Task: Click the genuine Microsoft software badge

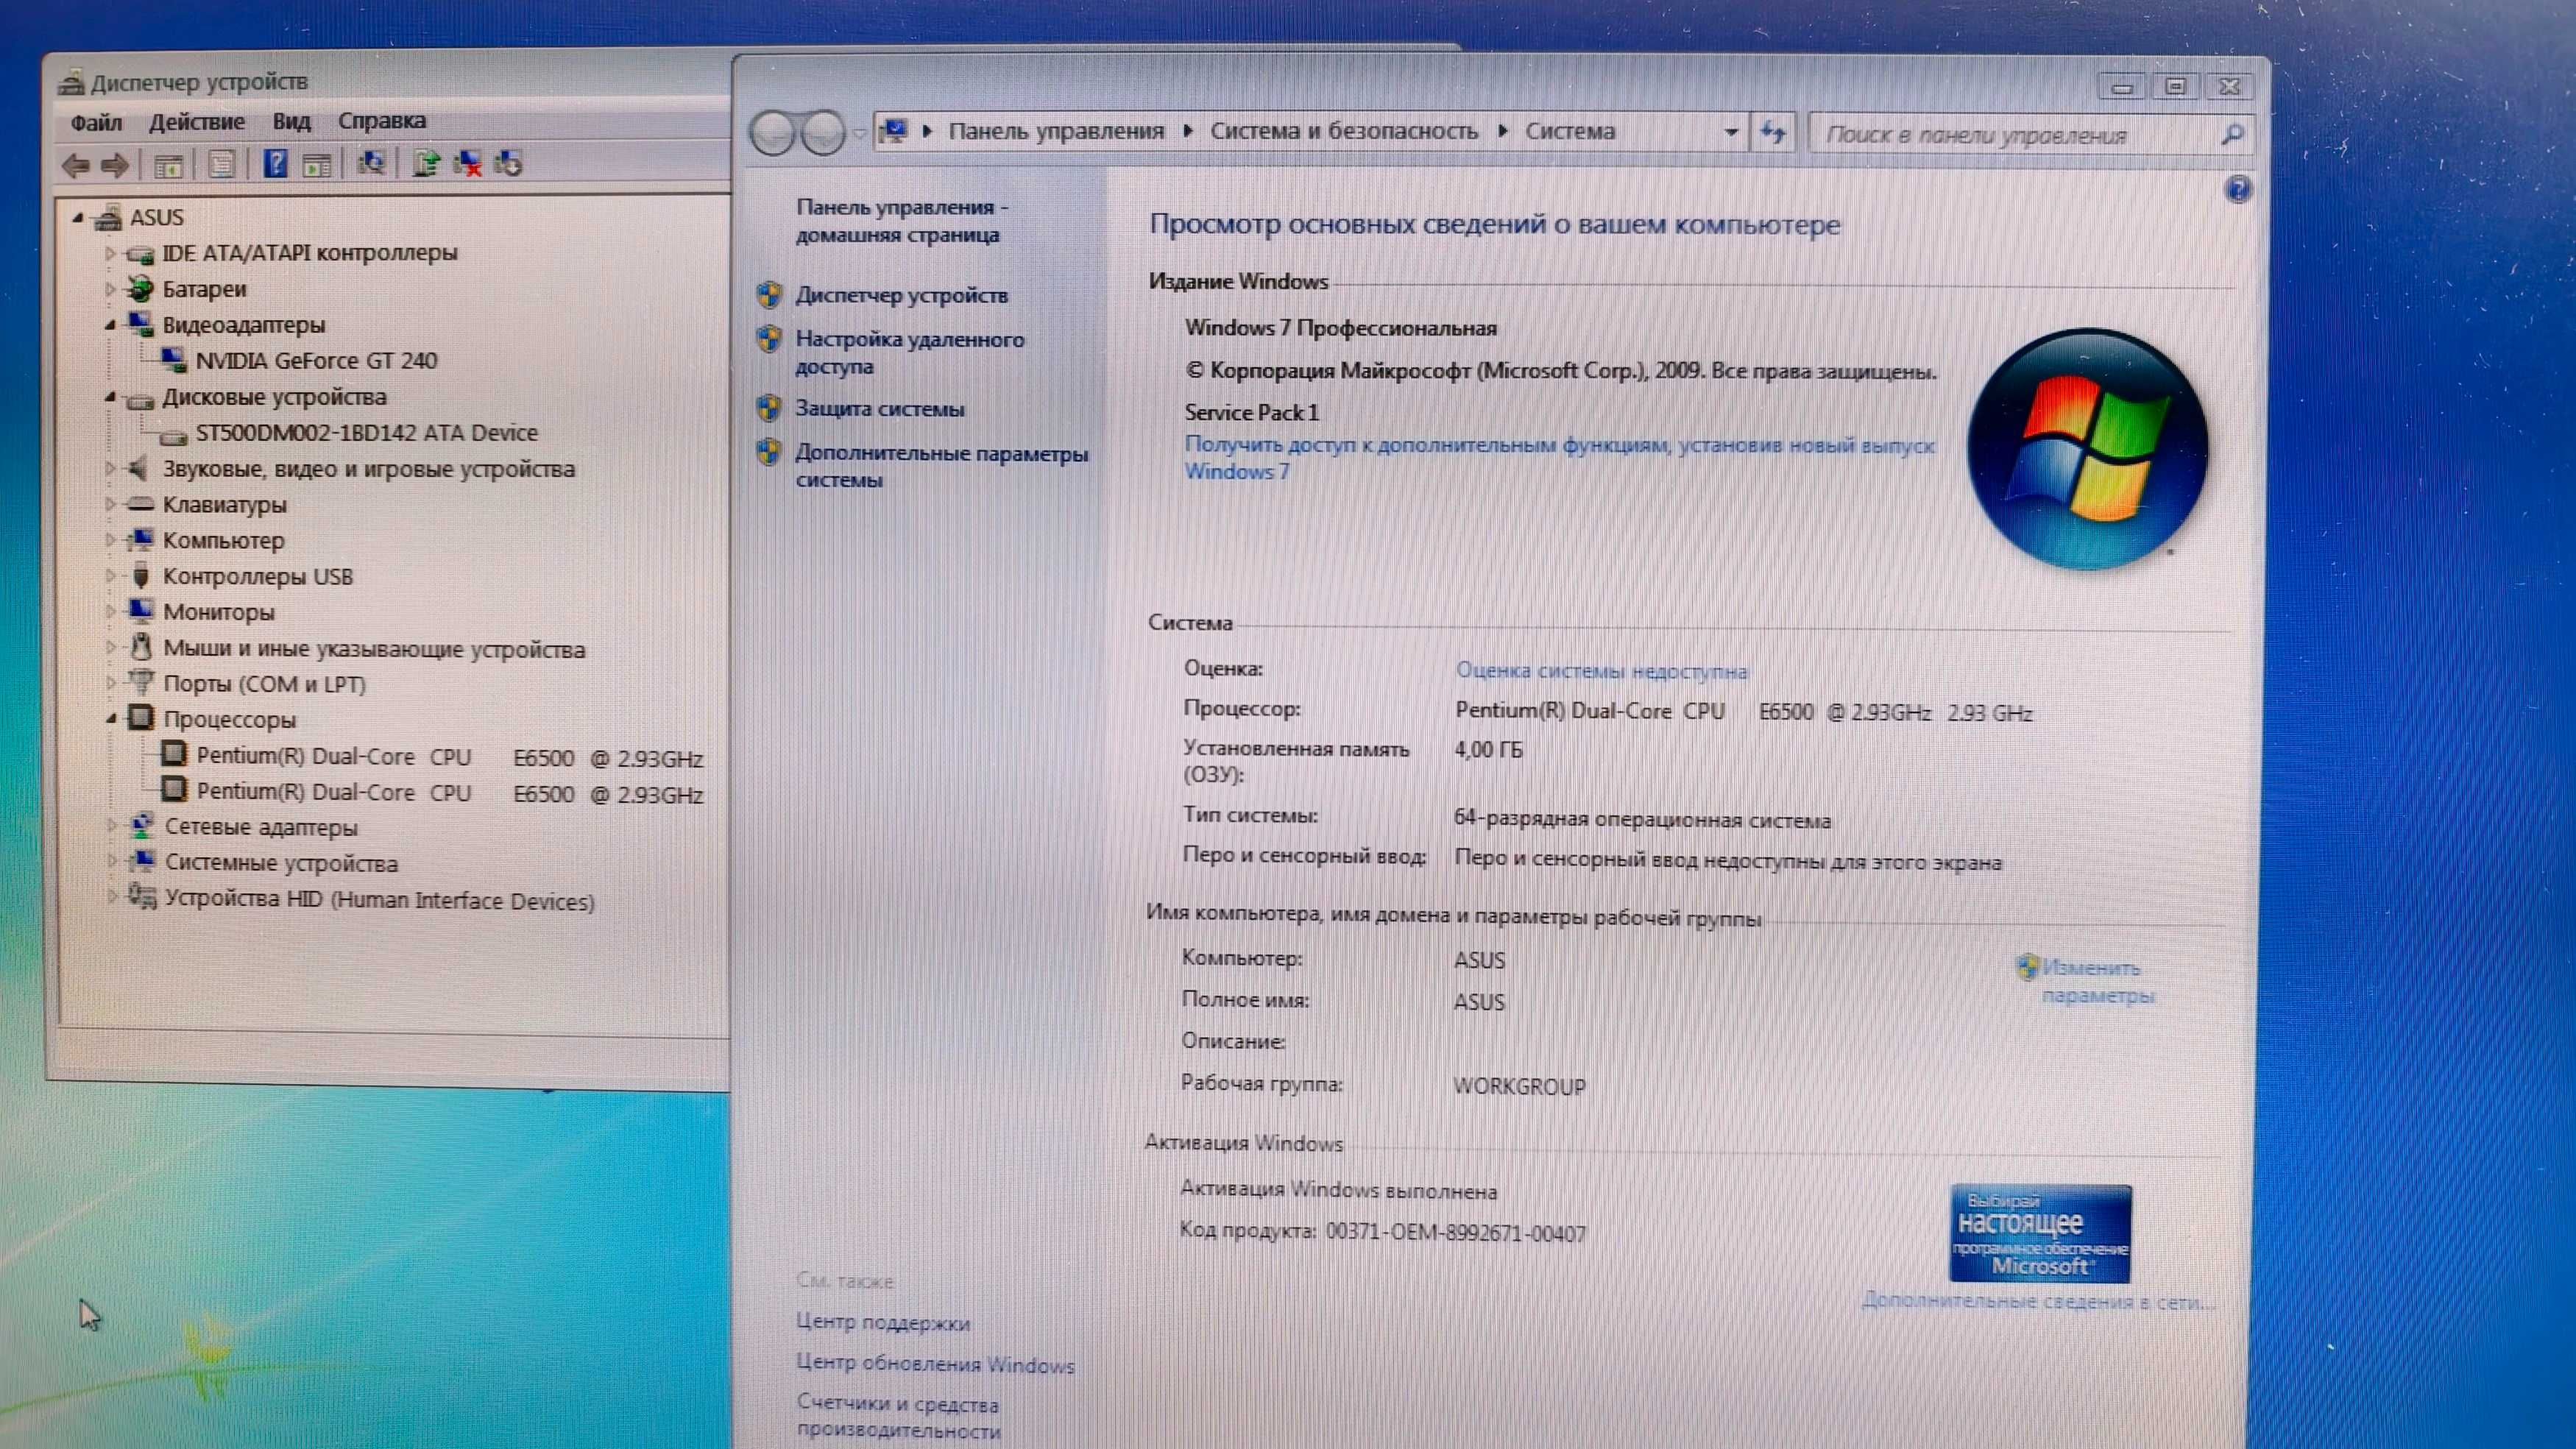Action: 2040,1234
